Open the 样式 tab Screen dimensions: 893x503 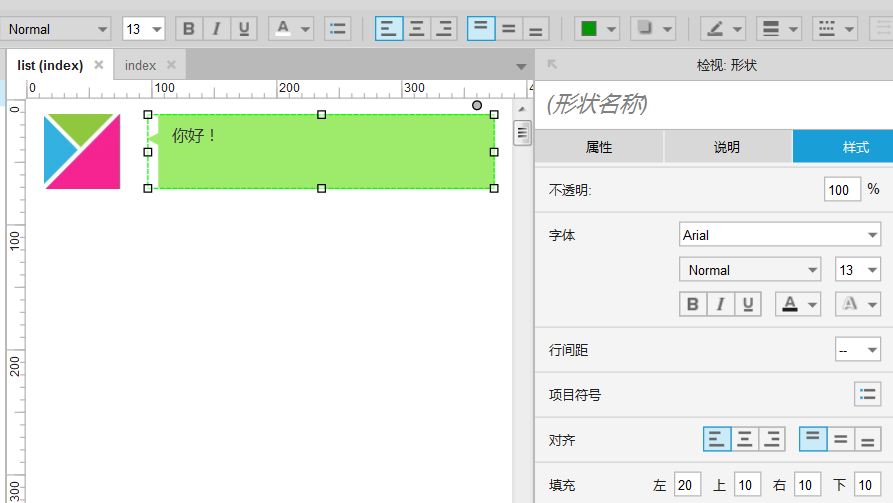click(x=843, y=147)
